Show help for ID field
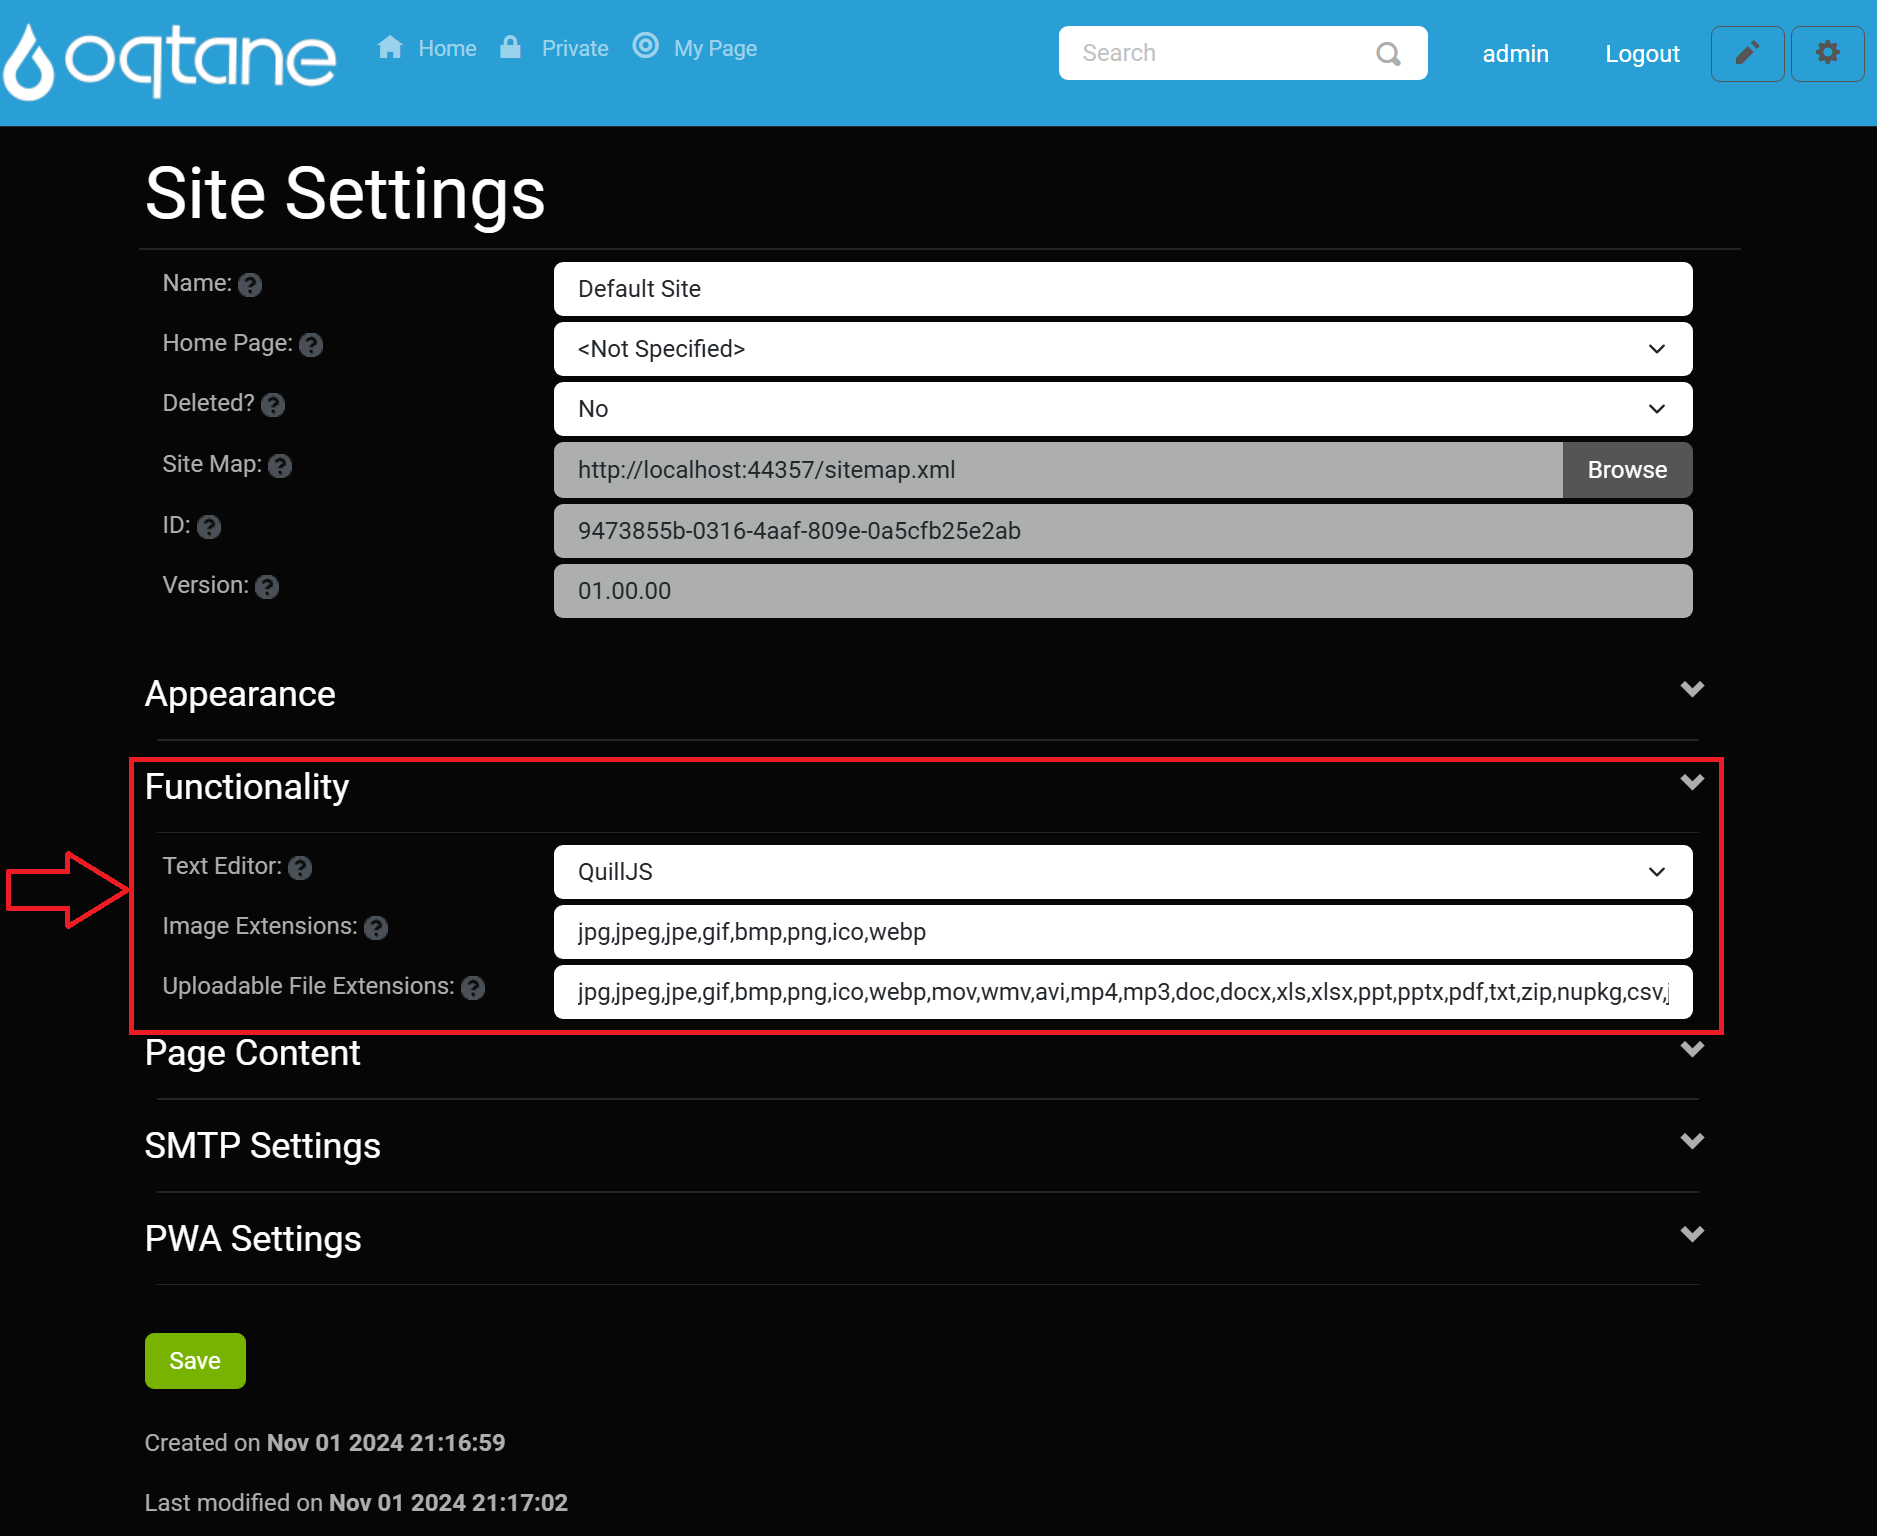Image resolution: width=1877 pixels, height=1536 pixels. 209,527
